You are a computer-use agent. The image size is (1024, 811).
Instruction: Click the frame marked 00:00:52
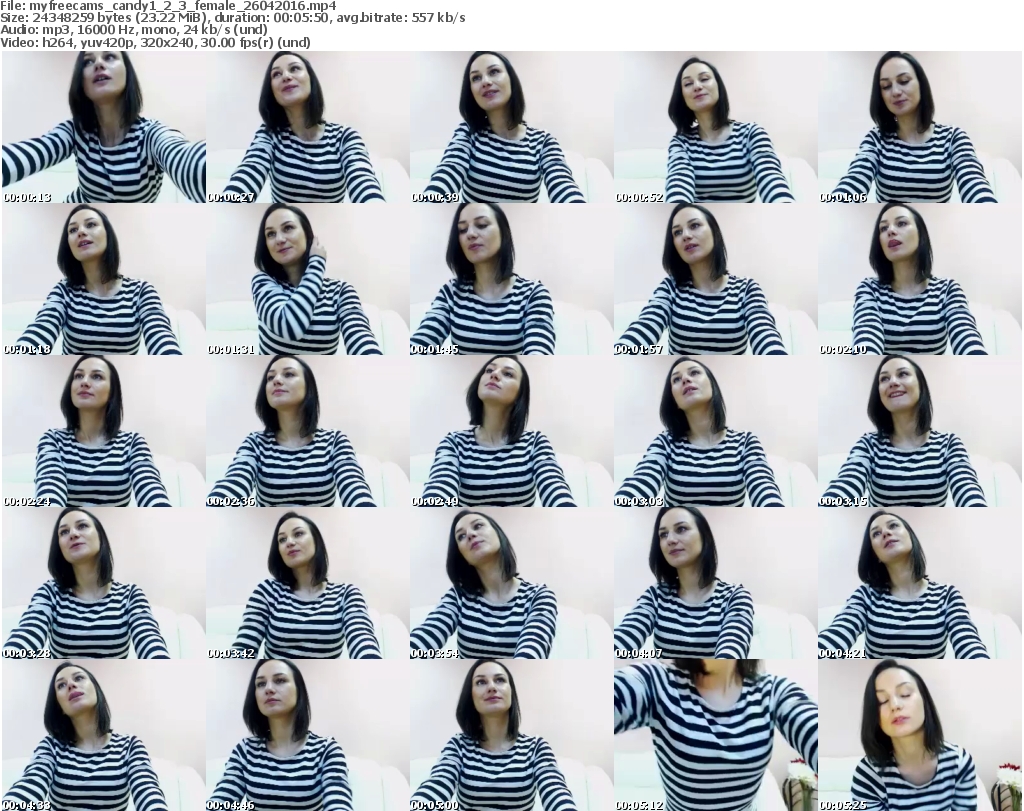pos(716,127)
